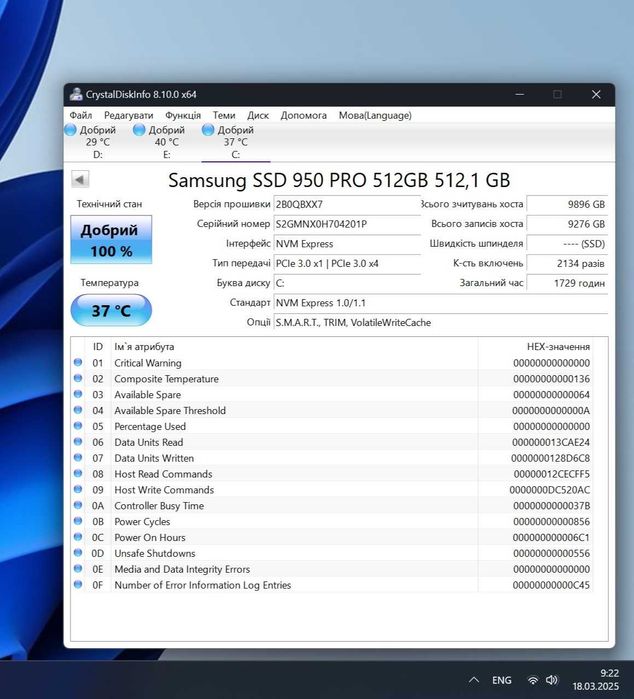The width and height of the screenshot is (634, 699).
Task: Click power on count 2134 разів
Action: pyautogui.click(x=567, y=263)
